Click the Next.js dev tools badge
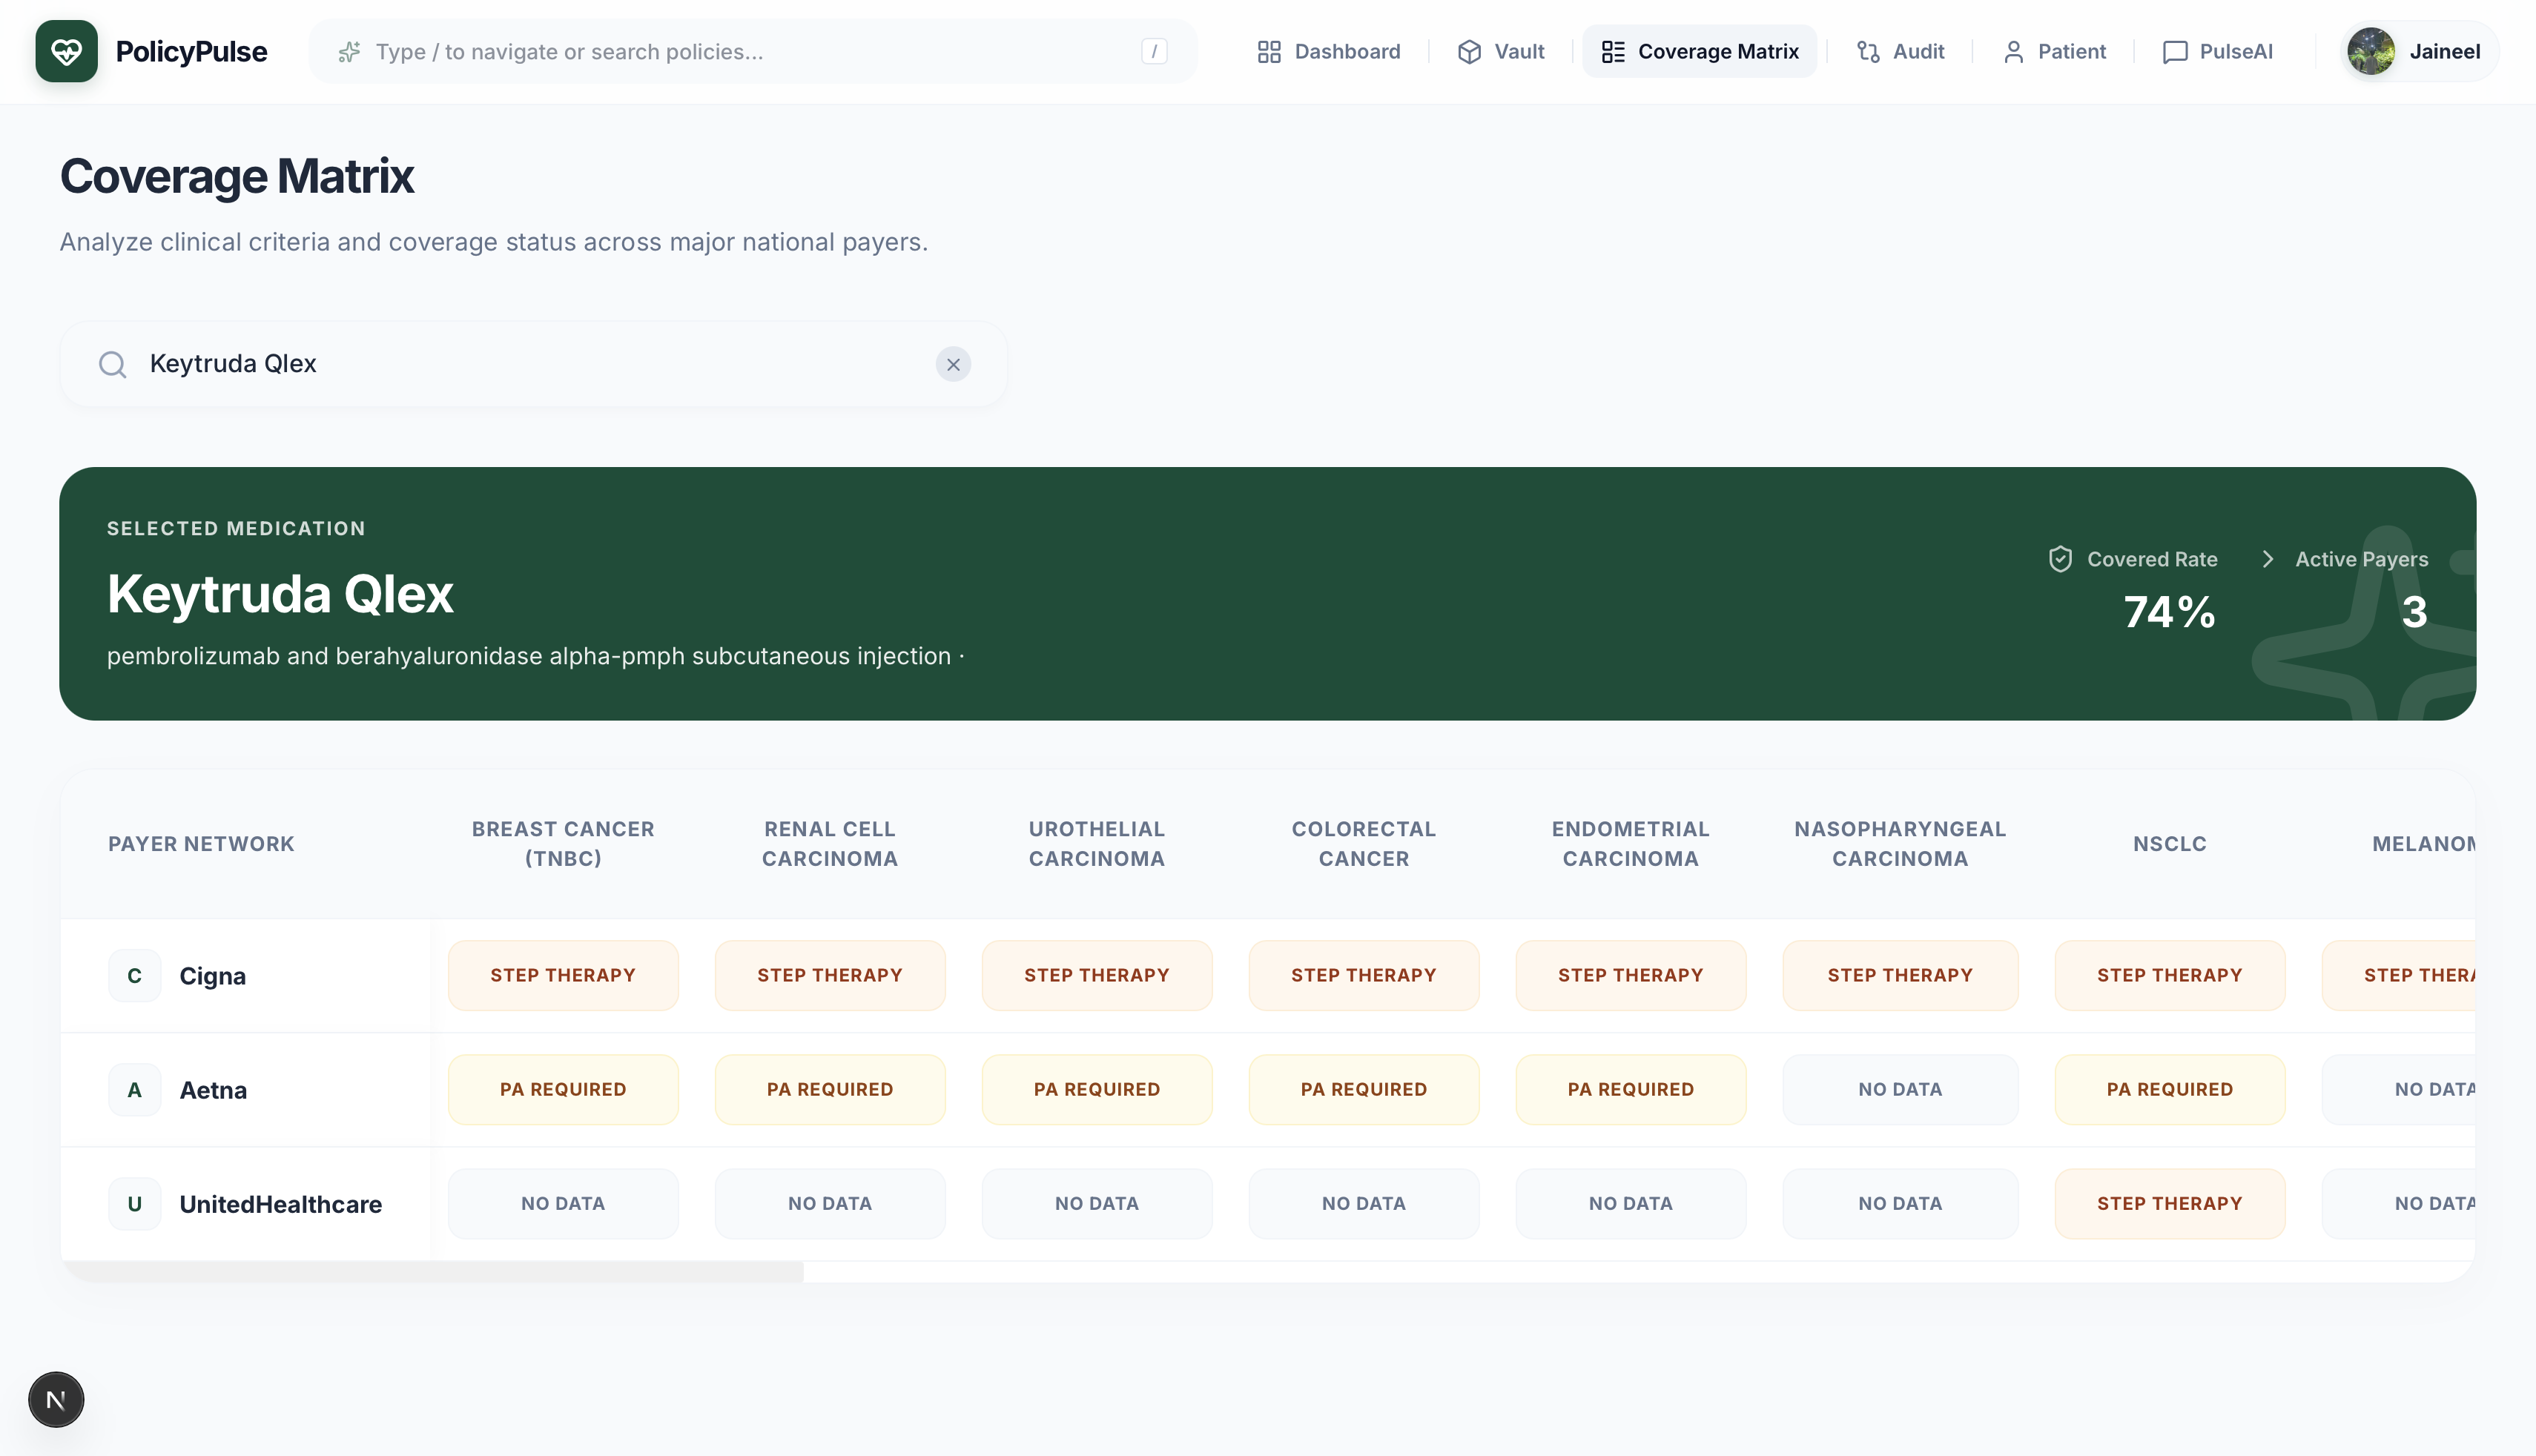This screenshot has height=1456, width=2536. (x=56, y=1399)
